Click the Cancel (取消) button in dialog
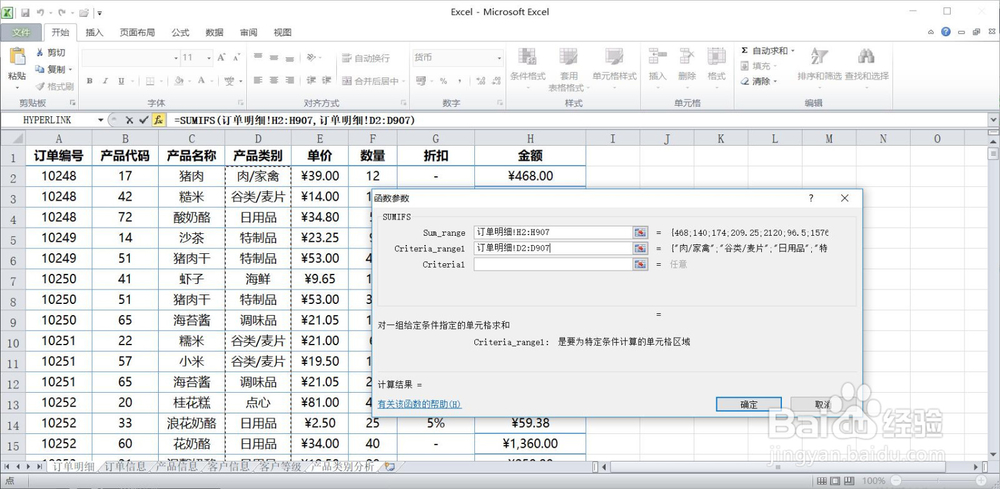Viewport: 1000px width, 489px height. click(x=823, y=404)
